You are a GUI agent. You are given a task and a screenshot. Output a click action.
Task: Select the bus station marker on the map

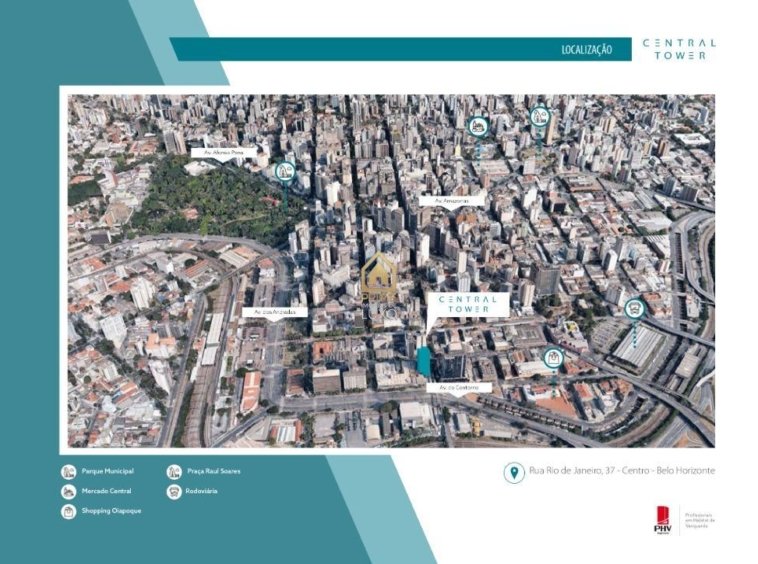(x=633, y=310)
